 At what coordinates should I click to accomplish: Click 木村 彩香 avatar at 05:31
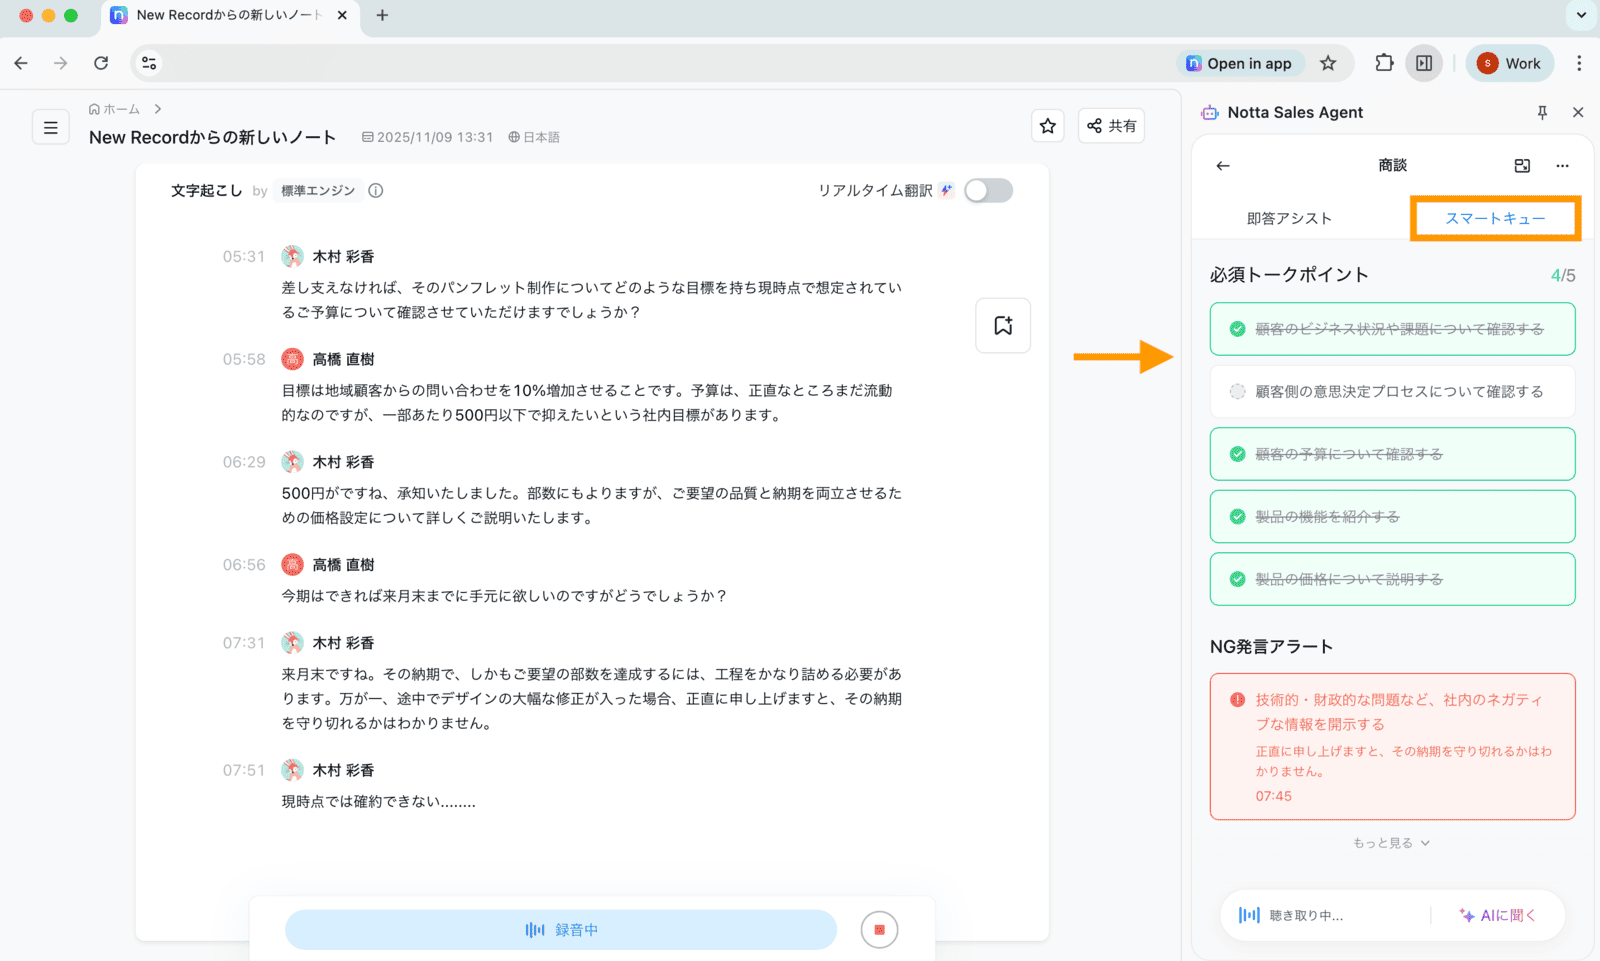pyautogui.click(x=292, y=256)
